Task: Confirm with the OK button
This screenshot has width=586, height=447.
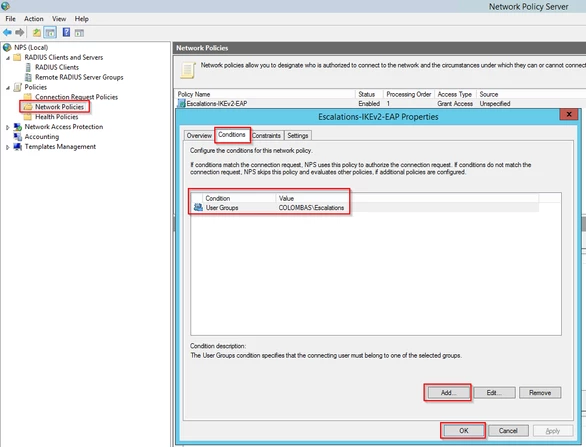Action: (463, 431)
